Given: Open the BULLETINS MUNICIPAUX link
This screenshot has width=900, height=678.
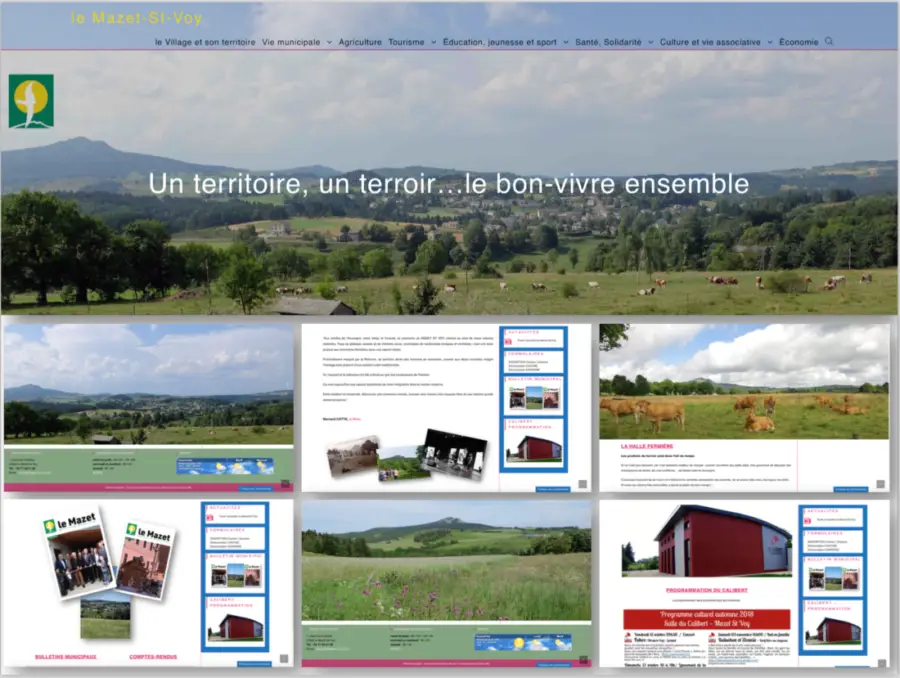Looking at the screenshot, I should click(65, 657).
